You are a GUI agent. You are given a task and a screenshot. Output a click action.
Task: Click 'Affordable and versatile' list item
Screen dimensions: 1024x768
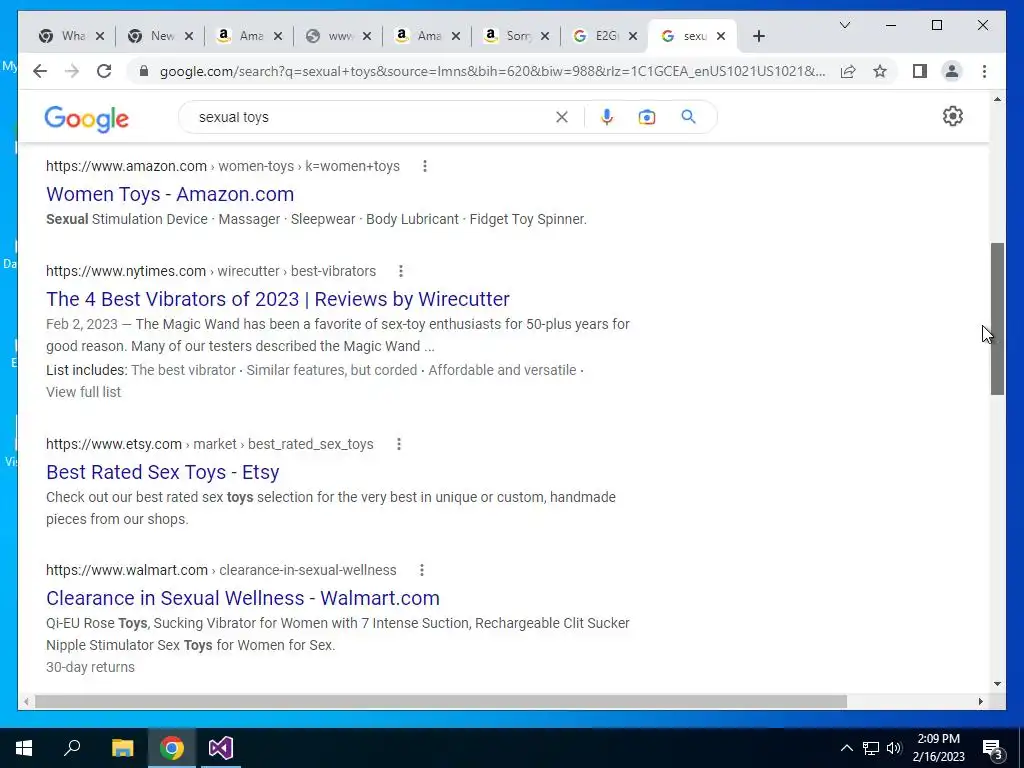502,370
